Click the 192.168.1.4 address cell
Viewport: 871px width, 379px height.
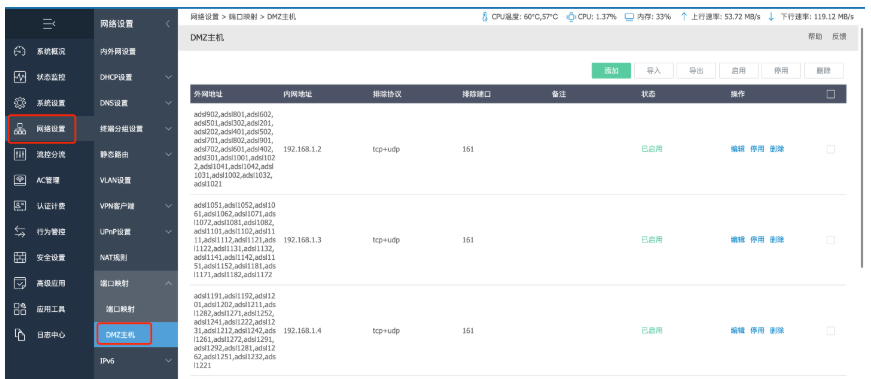[x=303, y=331]
